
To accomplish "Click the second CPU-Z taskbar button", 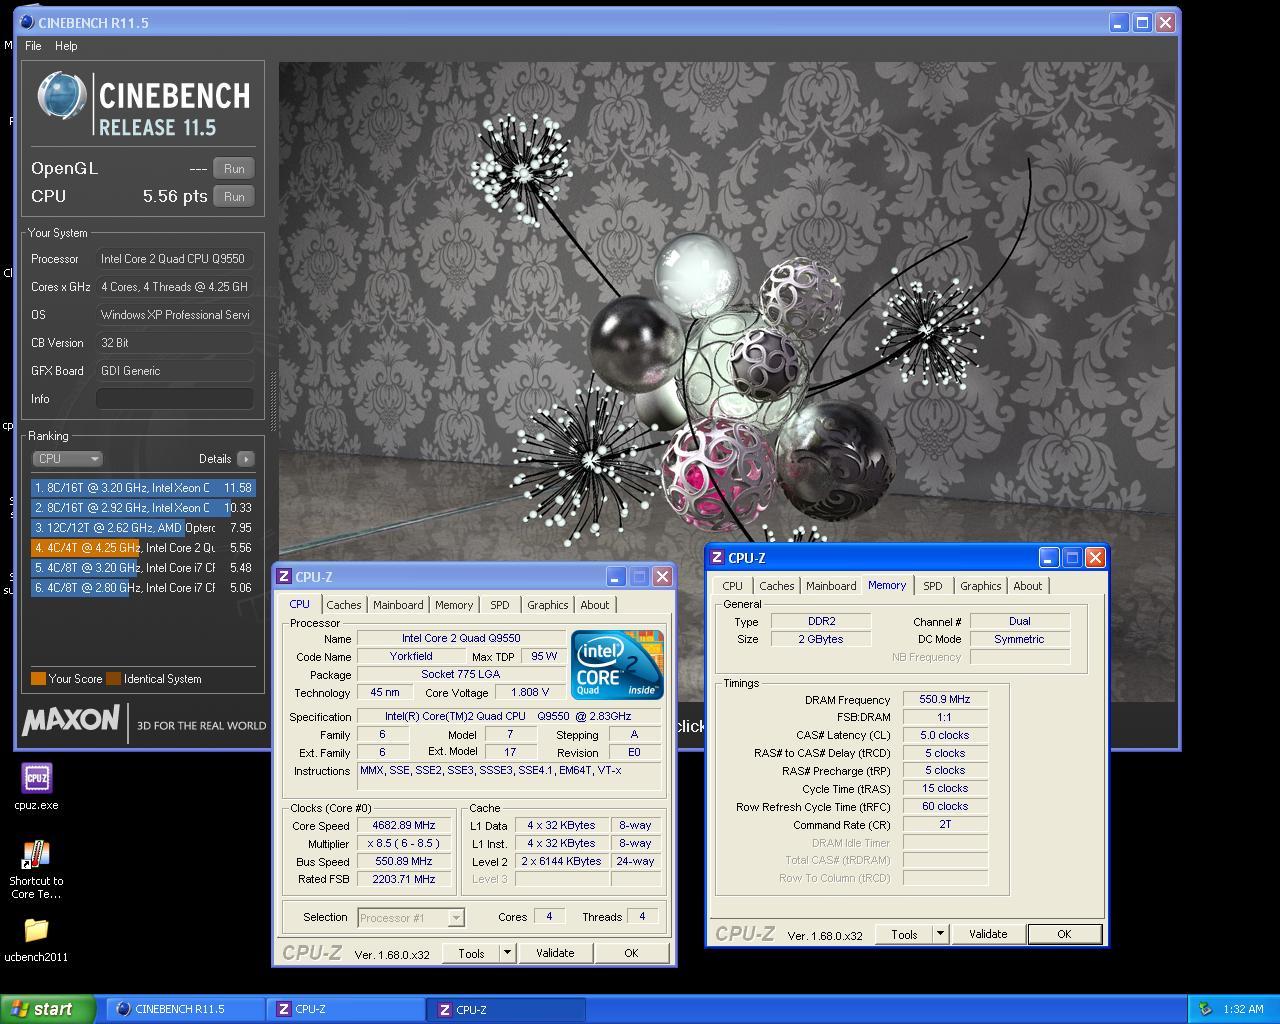I will [505, 1009].
